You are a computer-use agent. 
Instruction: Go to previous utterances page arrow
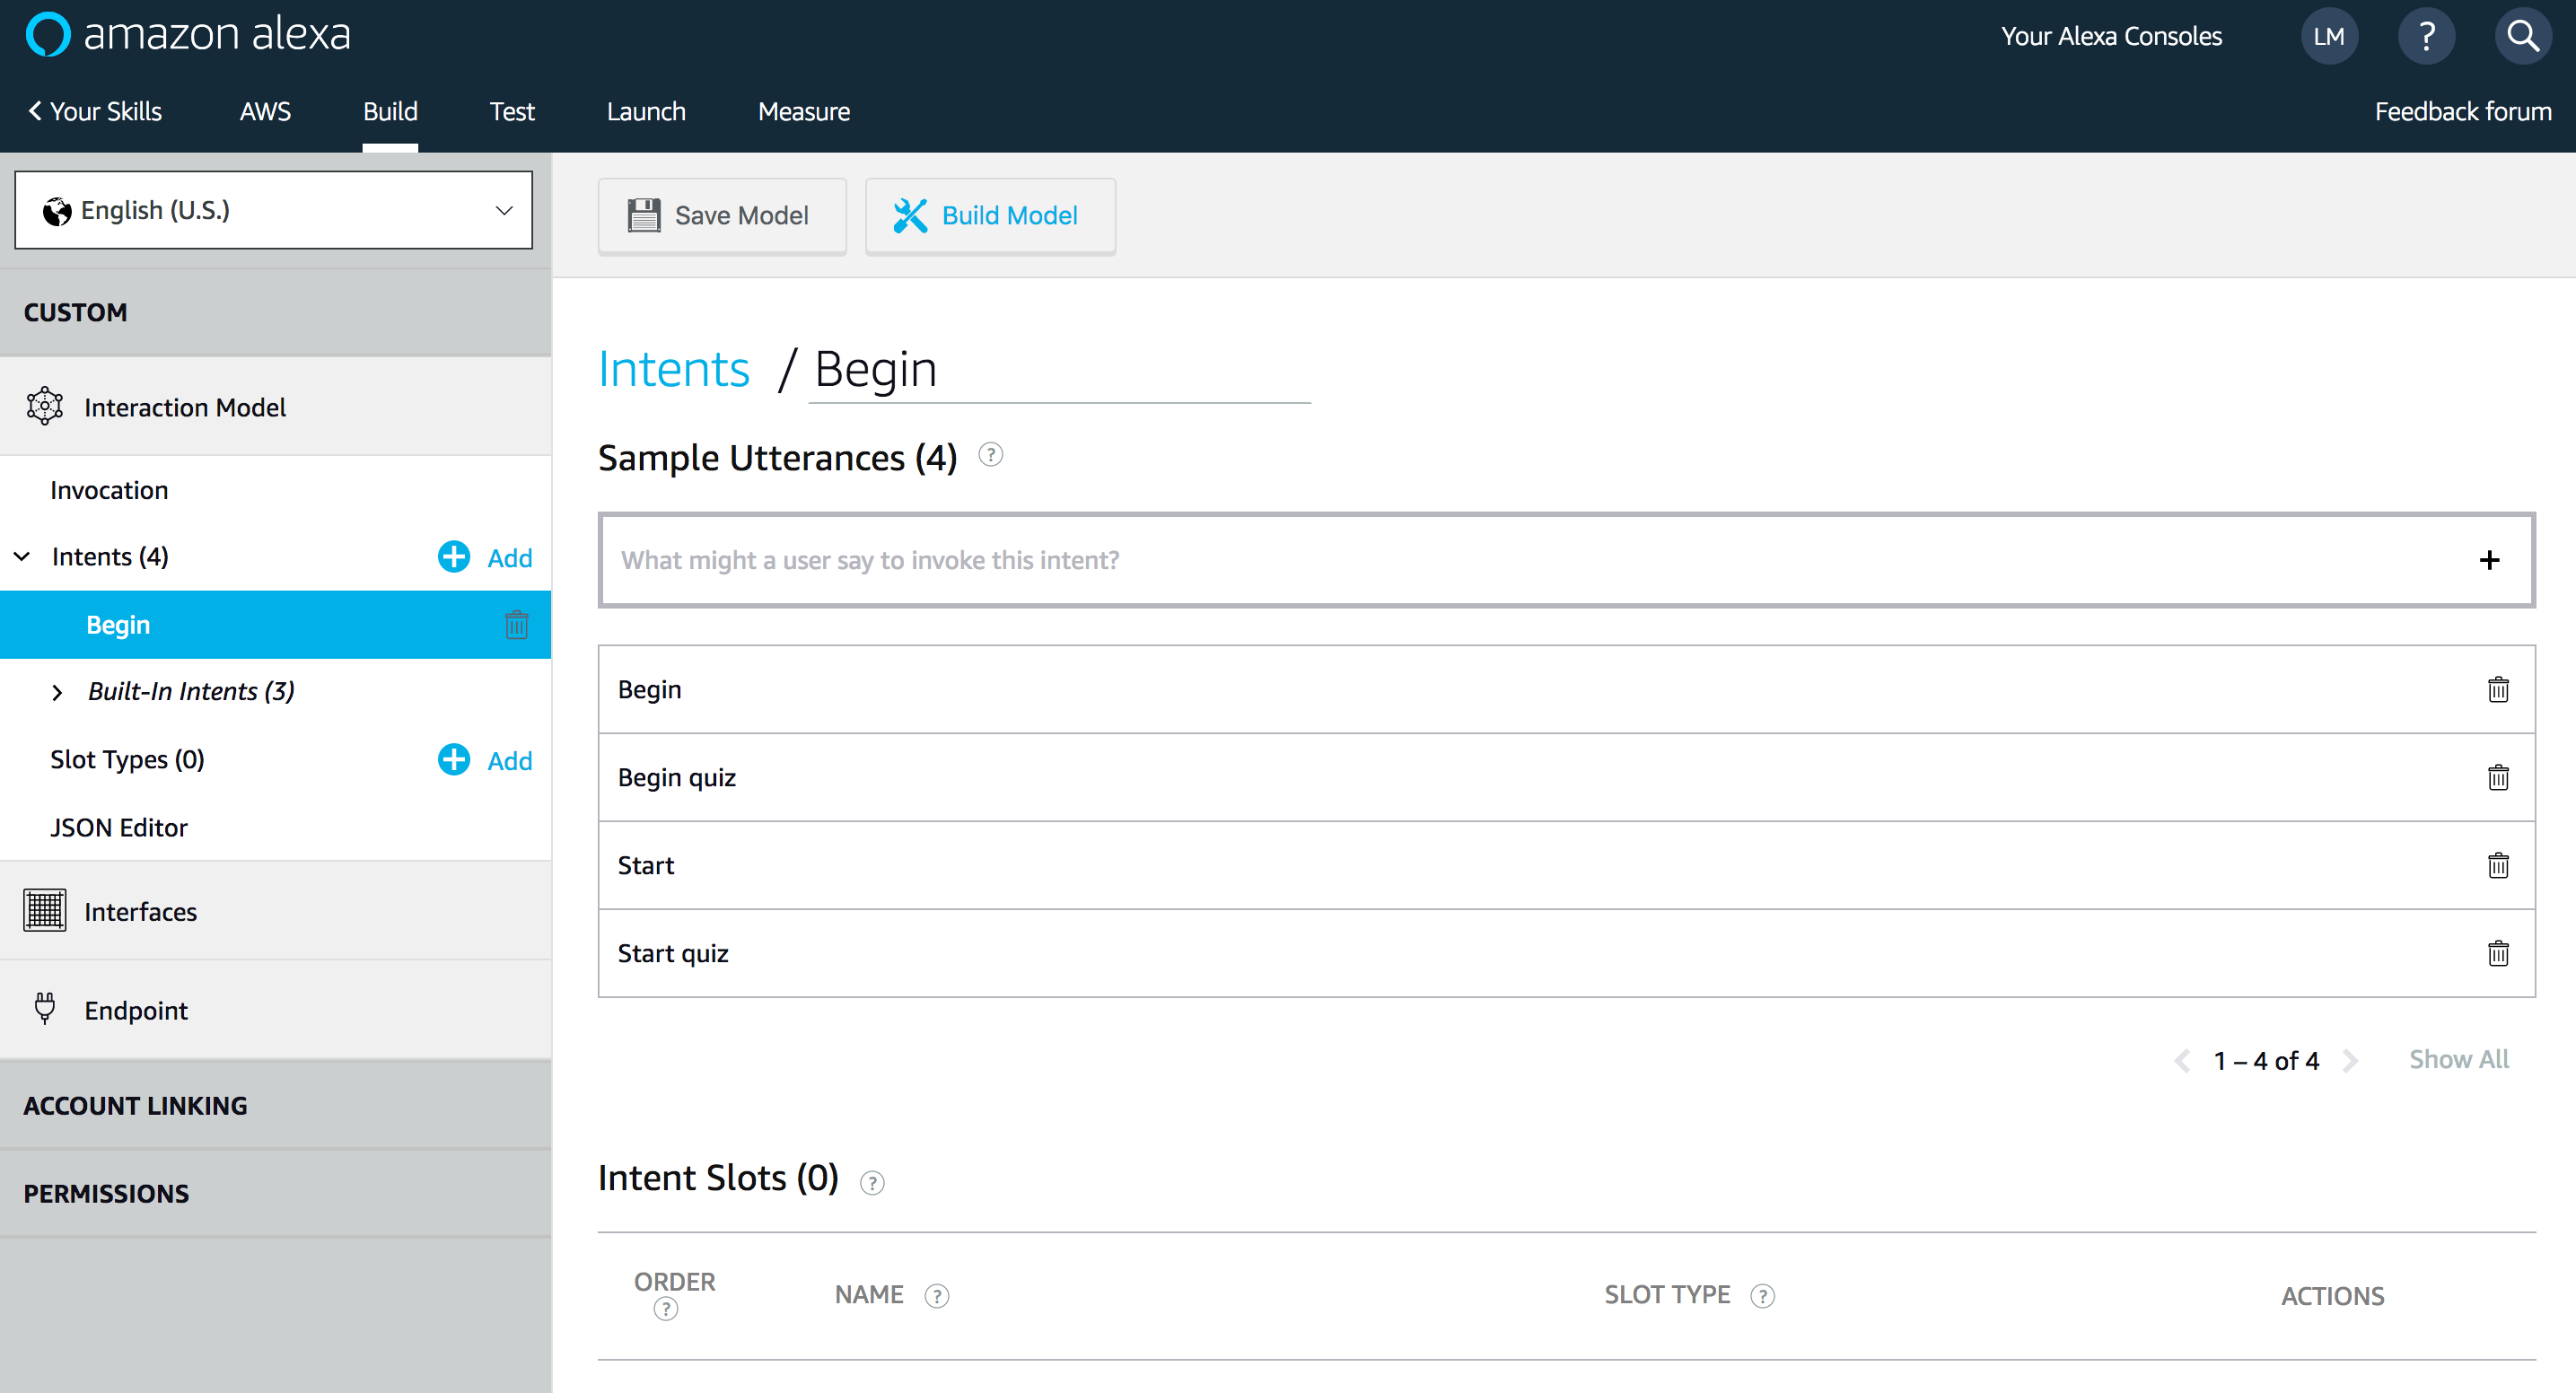[x=2182, y=1060]
